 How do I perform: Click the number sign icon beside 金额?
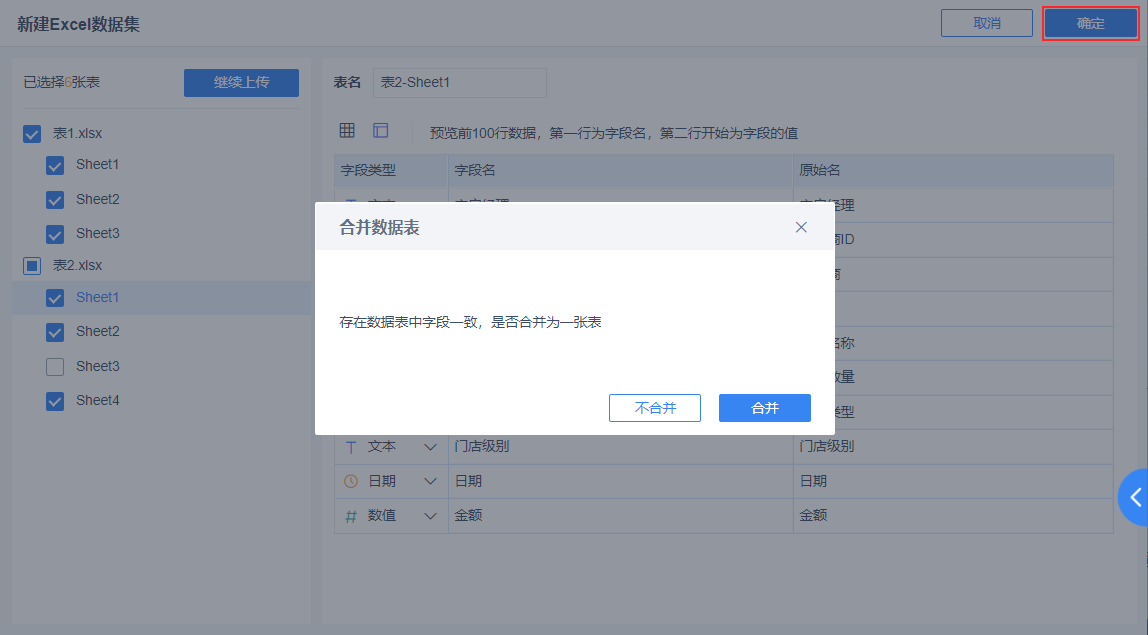point(351,515)
